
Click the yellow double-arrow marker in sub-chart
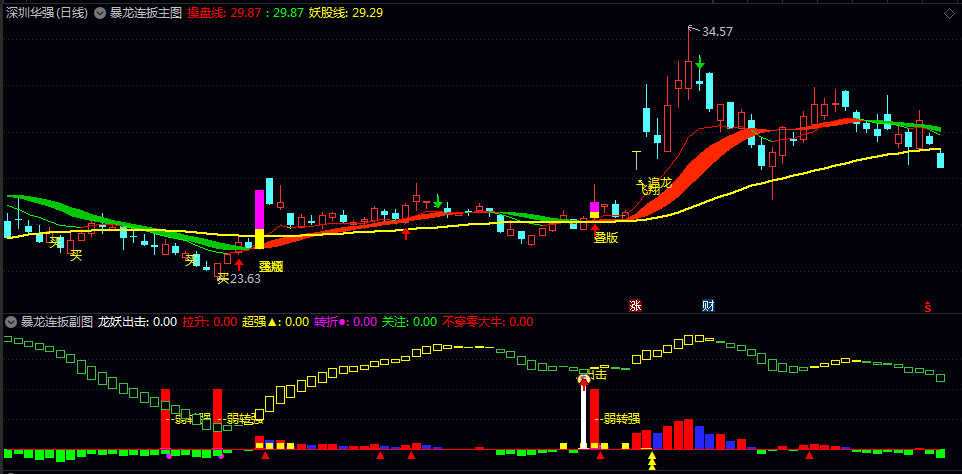point(652,461)
